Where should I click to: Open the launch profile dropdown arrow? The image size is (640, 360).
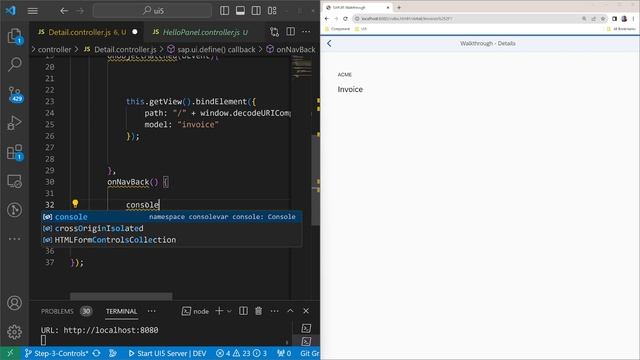point(229,311)
